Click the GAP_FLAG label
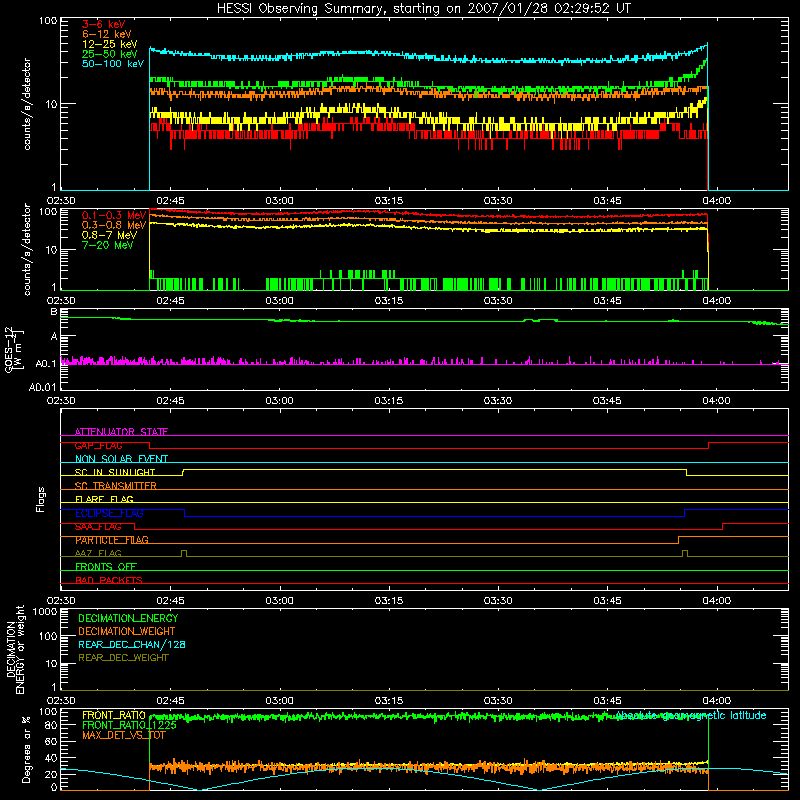800x800 pixels. pyautogui.click(x=98, y=445)
